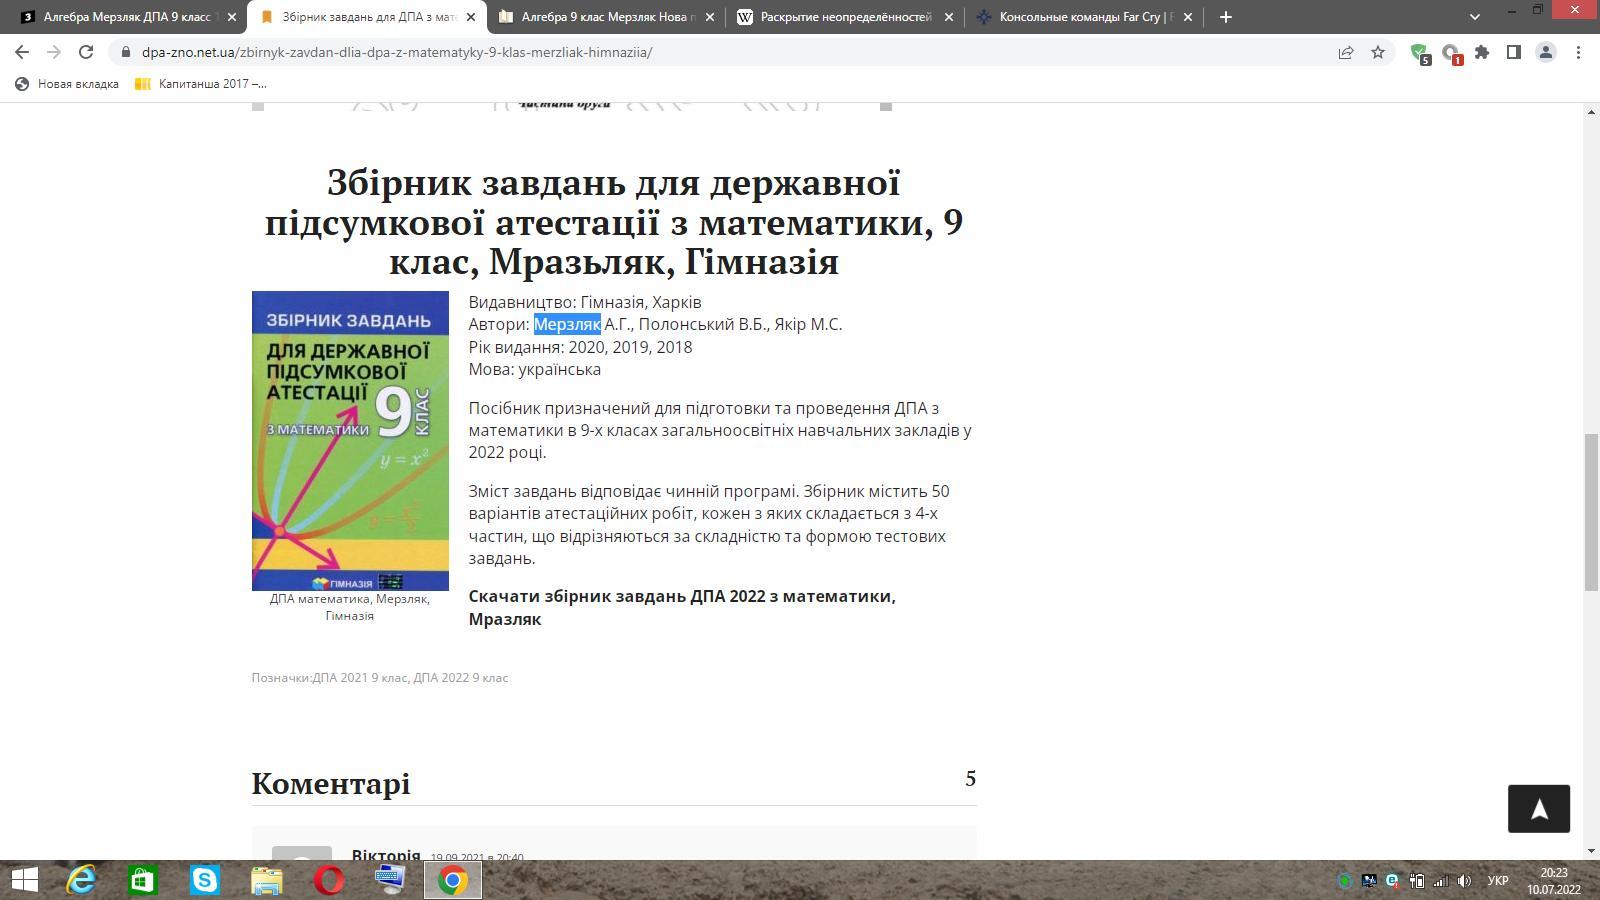This screenshot has height=900, width=1600.
Task: Close the Алгебра Мерзляк ДПА 9 класс tab
Action: point(232,17)
